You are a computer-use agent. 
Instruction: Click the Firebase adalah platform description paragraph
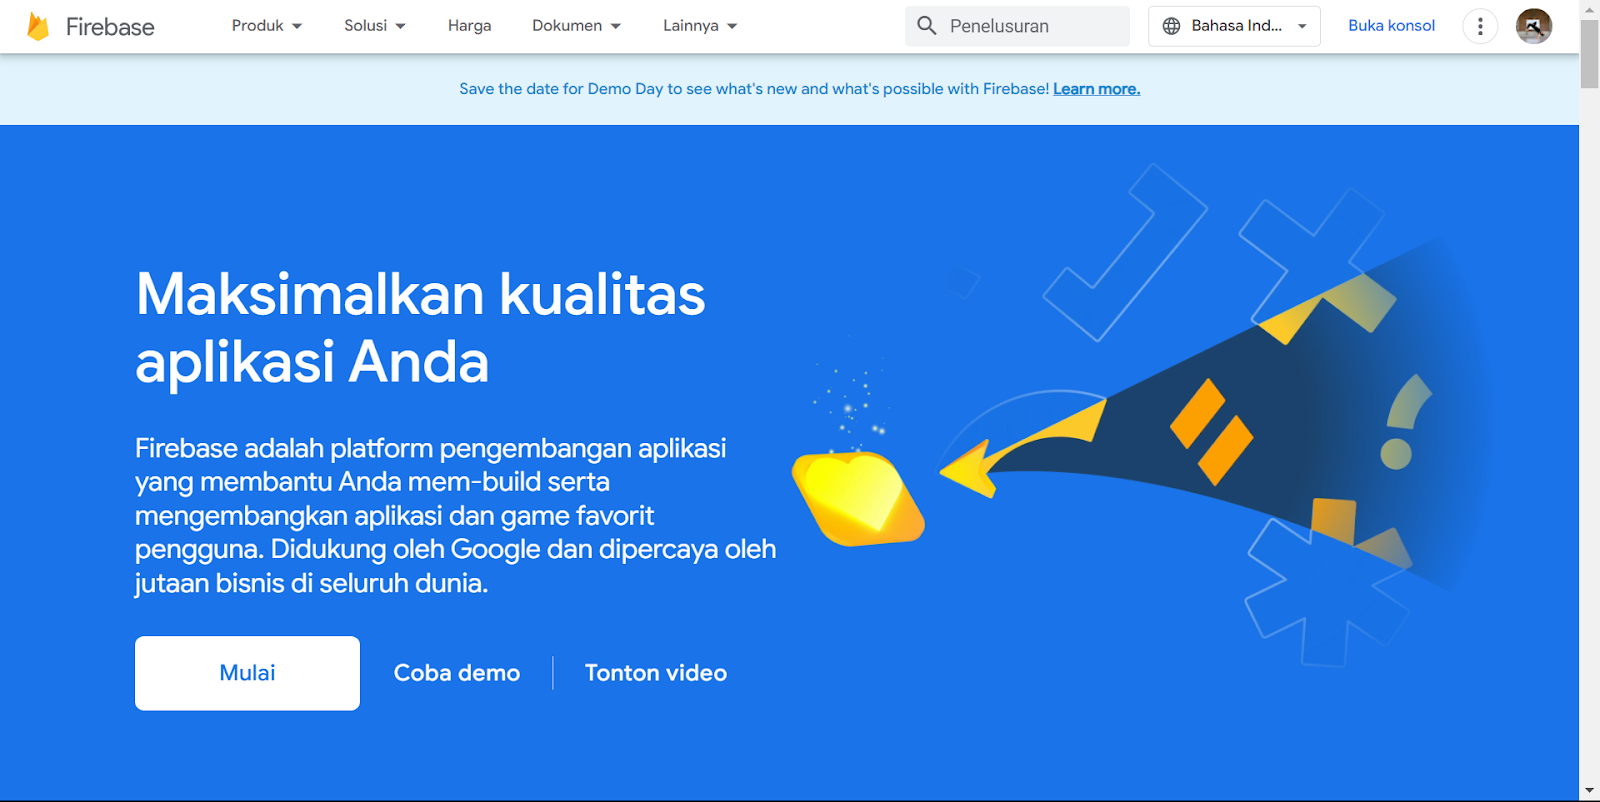[x=455, y=516]
